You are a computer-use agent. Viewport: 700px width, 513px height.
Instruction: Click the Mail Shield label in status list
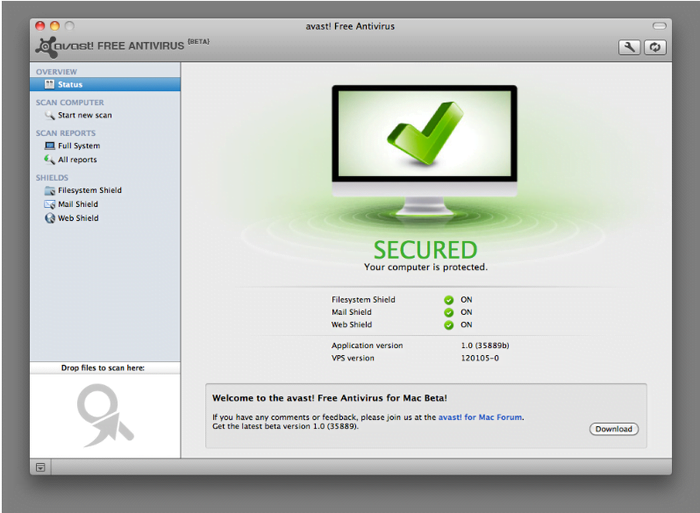pyautogui.click(x=351, y=312)
